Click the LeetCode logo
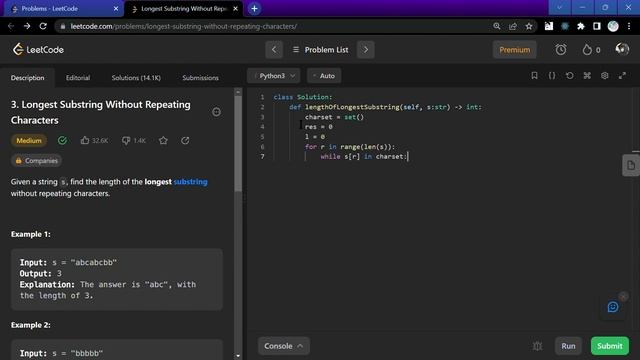 [x=38, y=49]
